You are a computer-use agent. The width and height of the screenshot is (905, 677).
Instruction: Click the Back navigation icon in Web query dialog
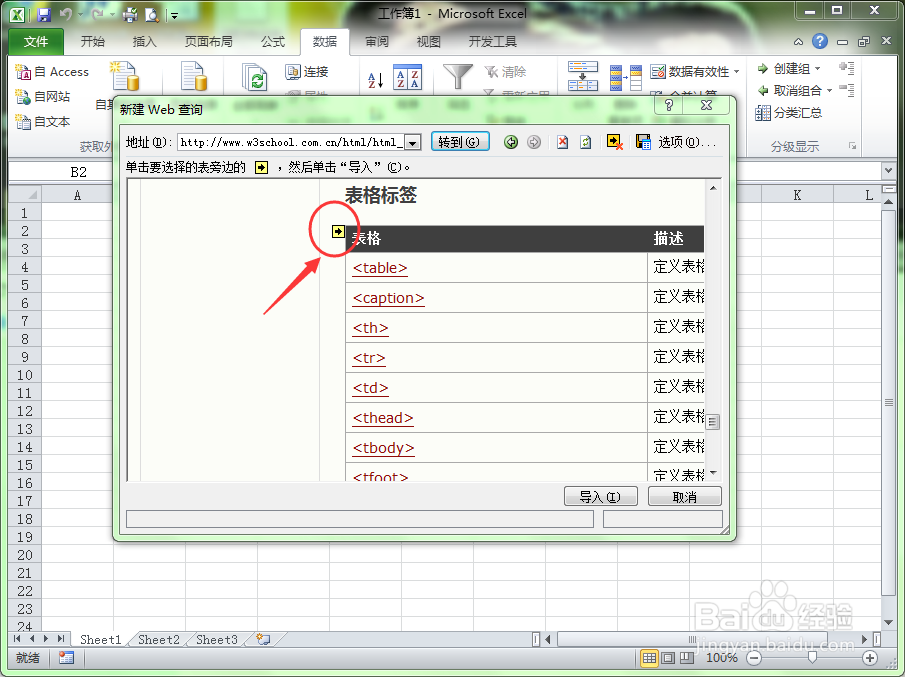(511, 142)
